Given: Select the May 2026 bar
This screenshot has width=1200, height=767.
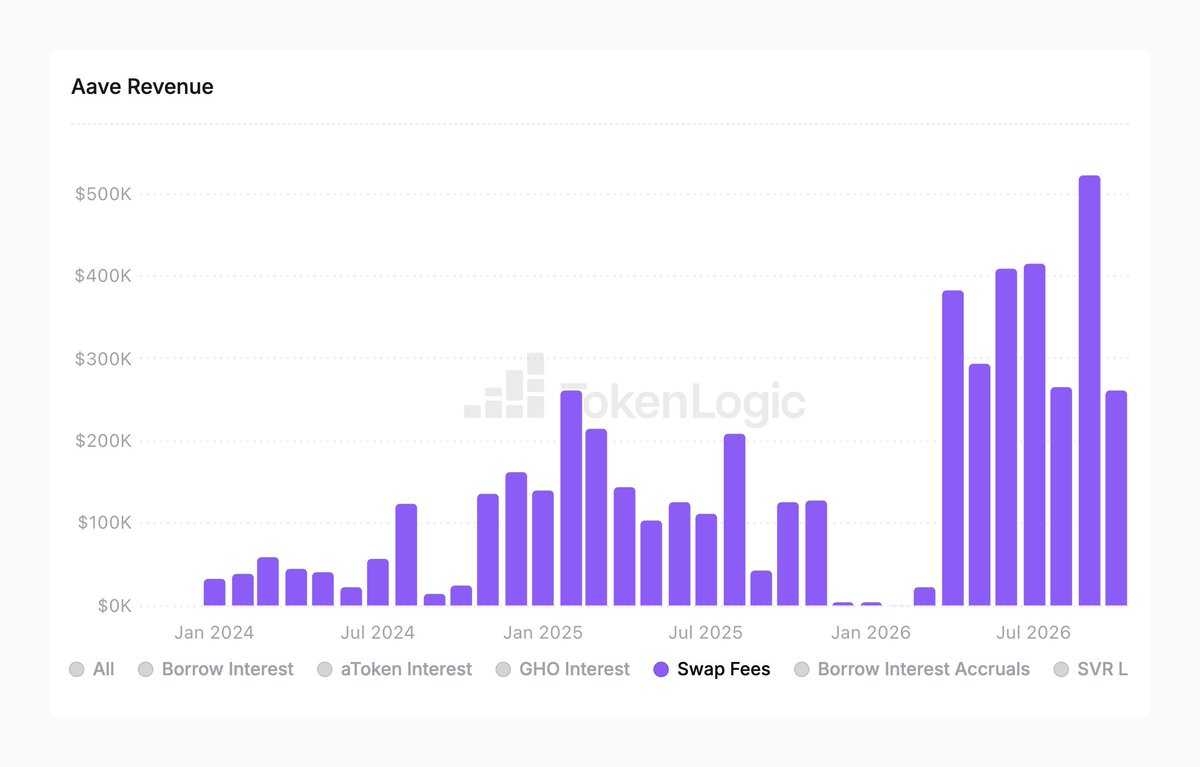Looking at the screenshot, I should point(980,485).
